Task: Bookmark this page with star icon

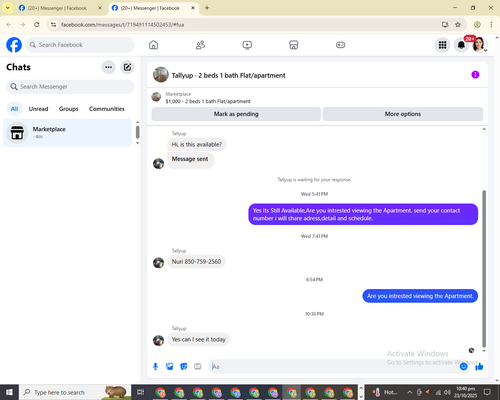Action: click(458, 25)
